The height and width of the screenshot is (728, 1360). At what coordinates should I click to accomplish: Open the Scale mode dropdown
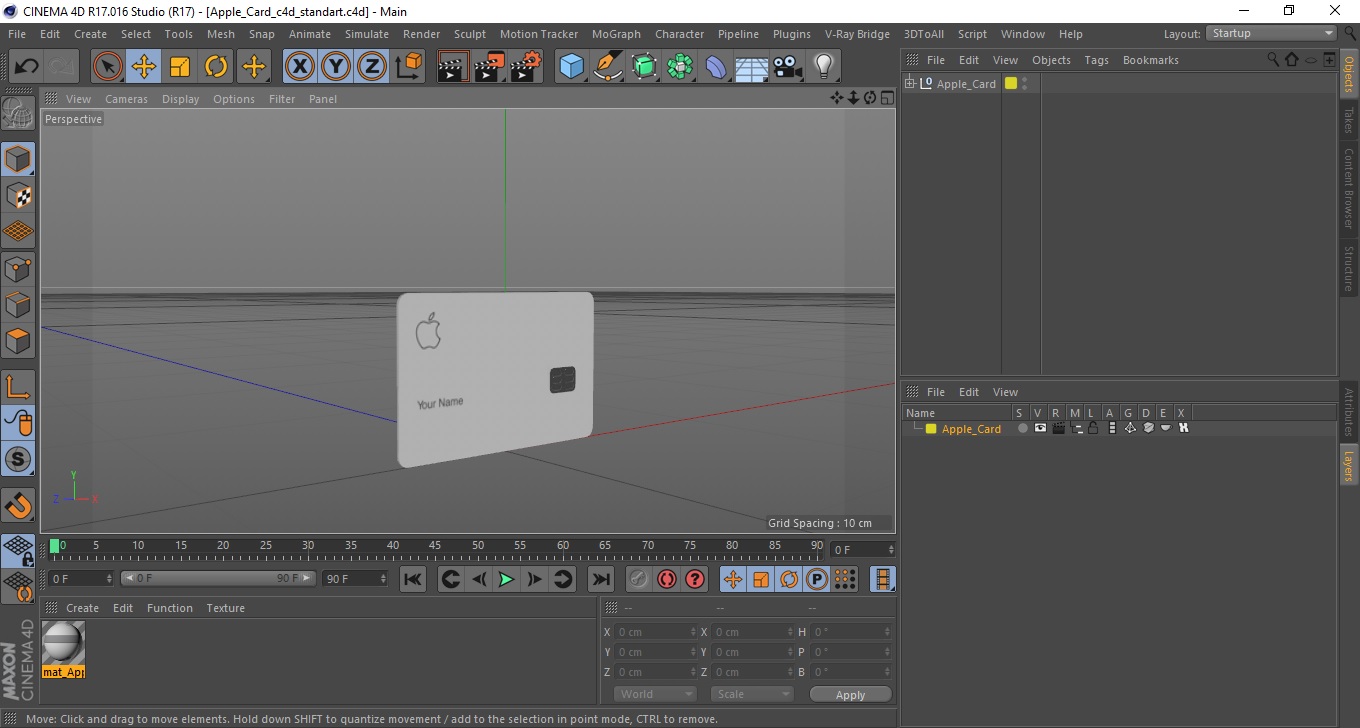[752, 694]
